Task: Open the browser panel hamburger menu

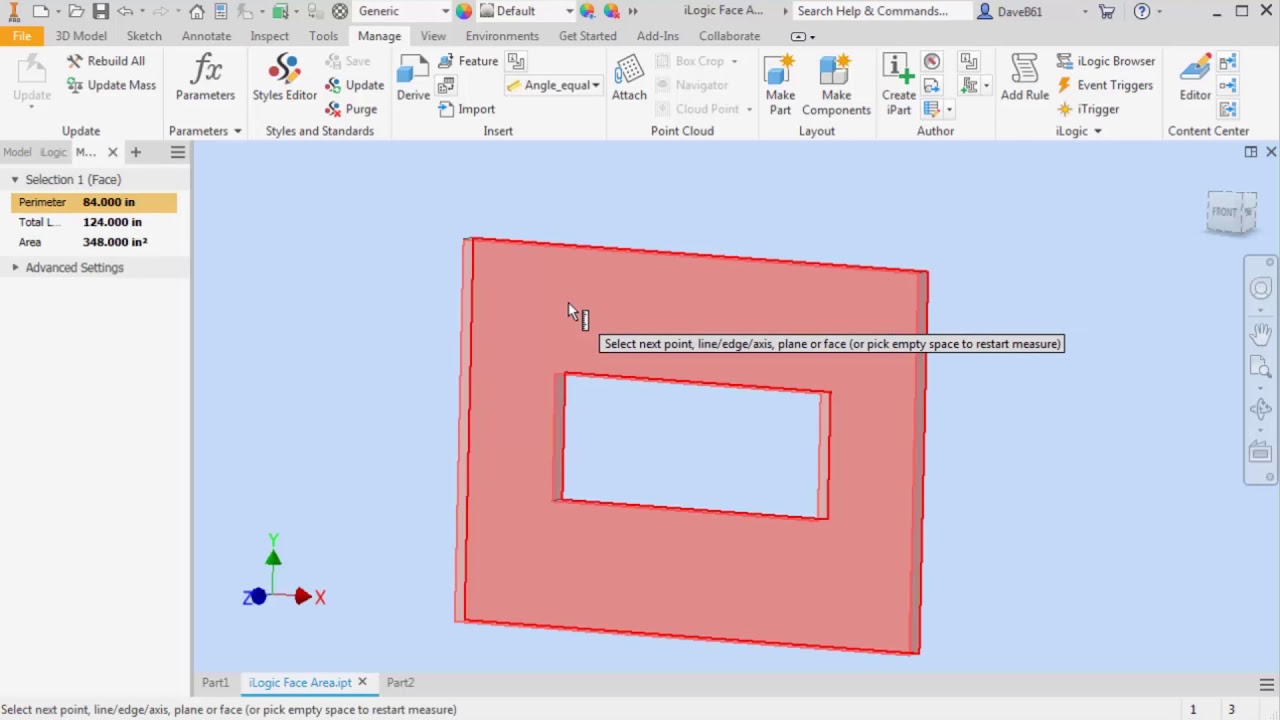Action: (177, 152)
